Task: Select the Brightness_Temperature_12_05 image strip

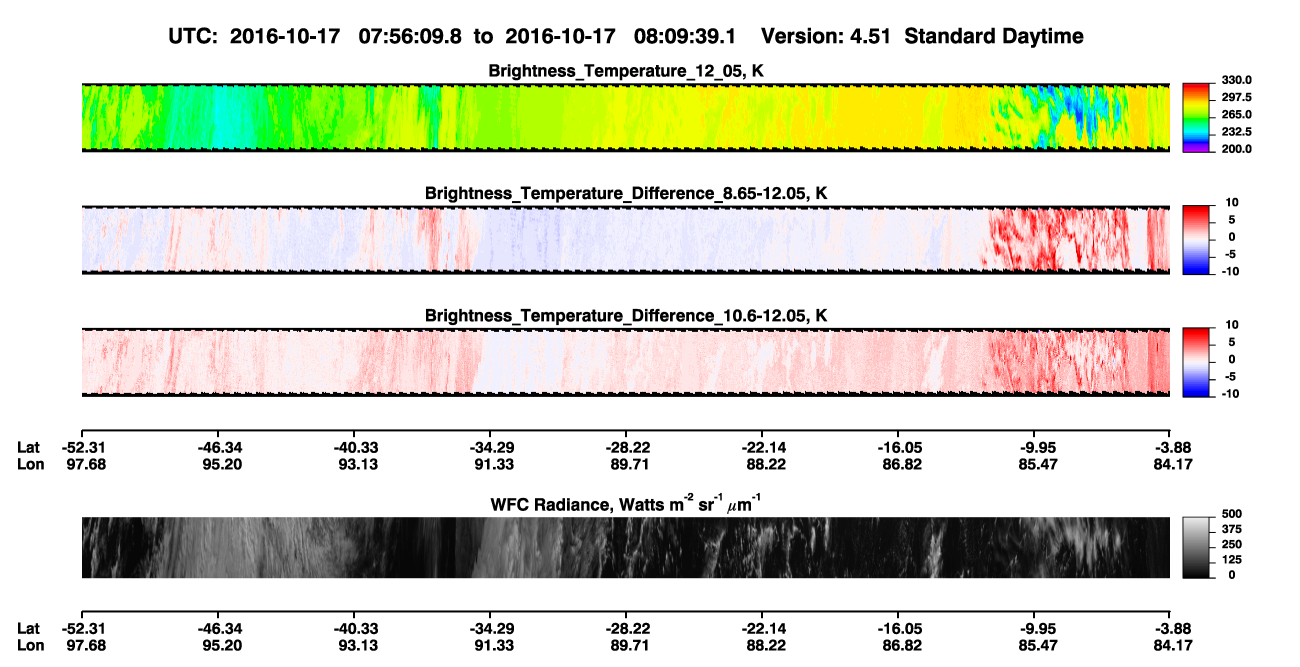Action: [x=625, y=118]
